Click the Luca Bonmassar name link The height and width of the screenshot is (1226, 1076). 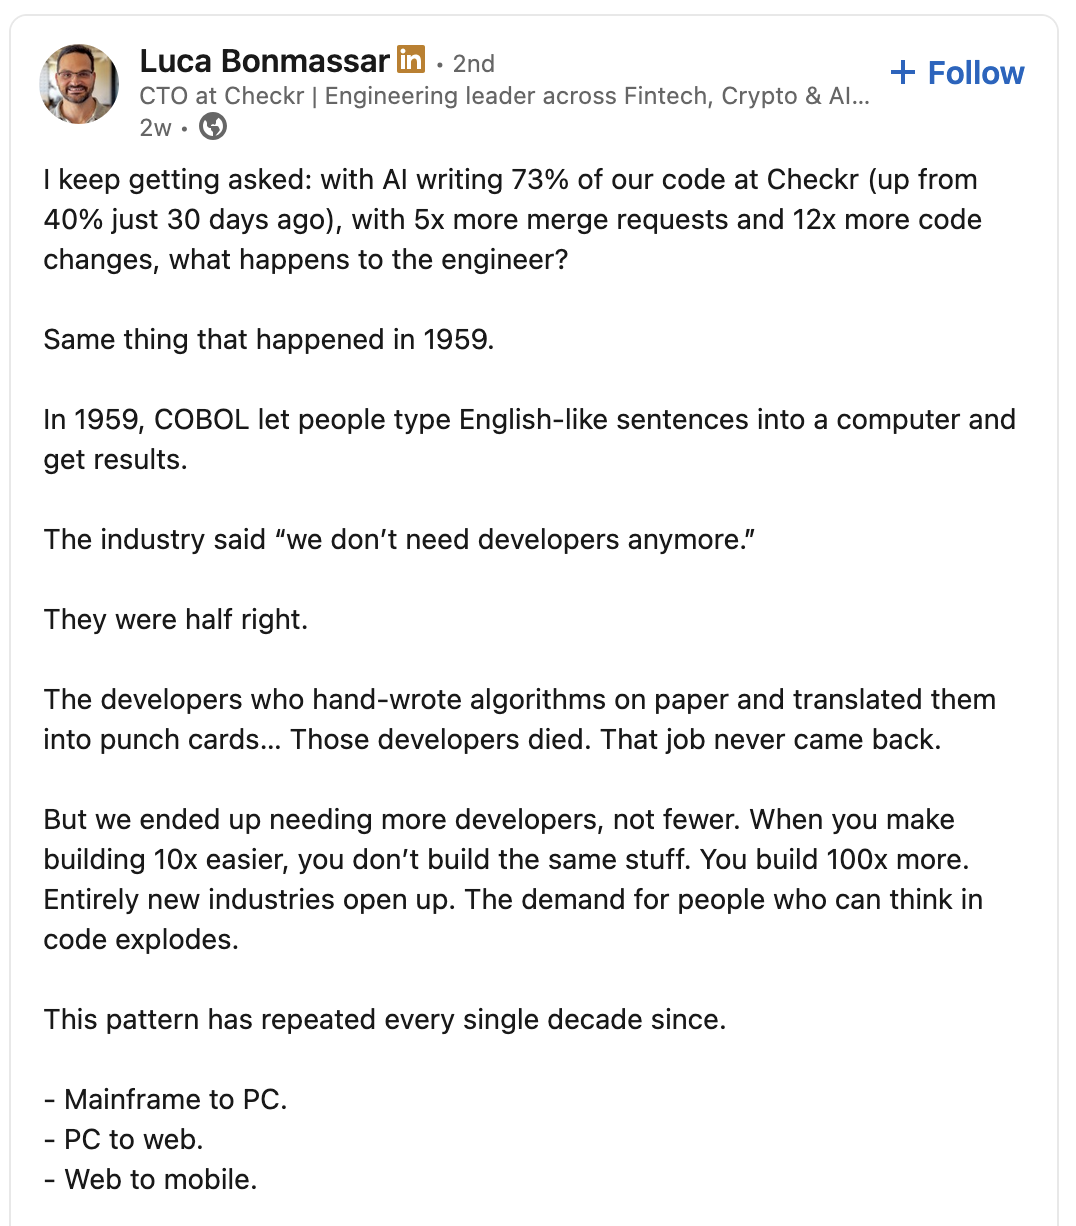tap(264, 61)
